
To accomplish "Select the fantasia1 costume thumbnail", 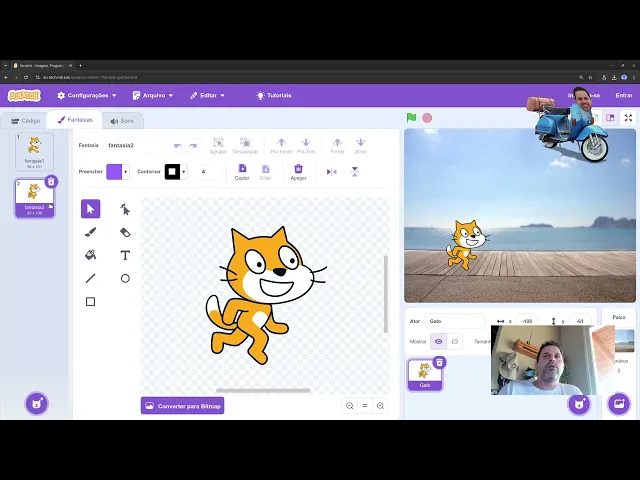I will 34,151.
